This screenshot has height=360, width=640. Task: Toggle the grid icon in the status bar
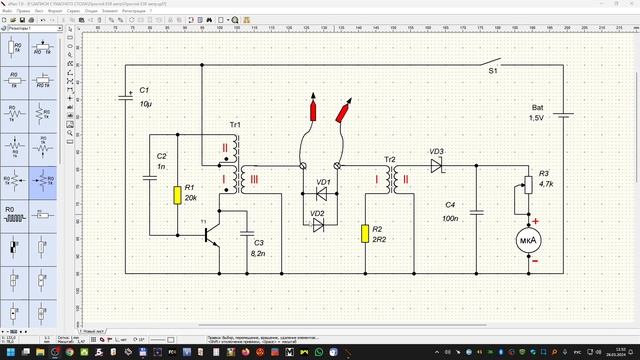coord(93,340)
